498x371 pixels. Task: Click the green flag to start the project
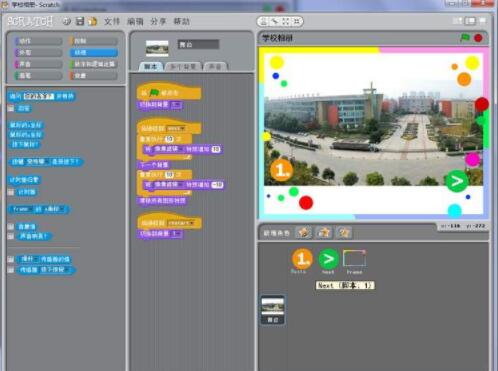[465, 38]
